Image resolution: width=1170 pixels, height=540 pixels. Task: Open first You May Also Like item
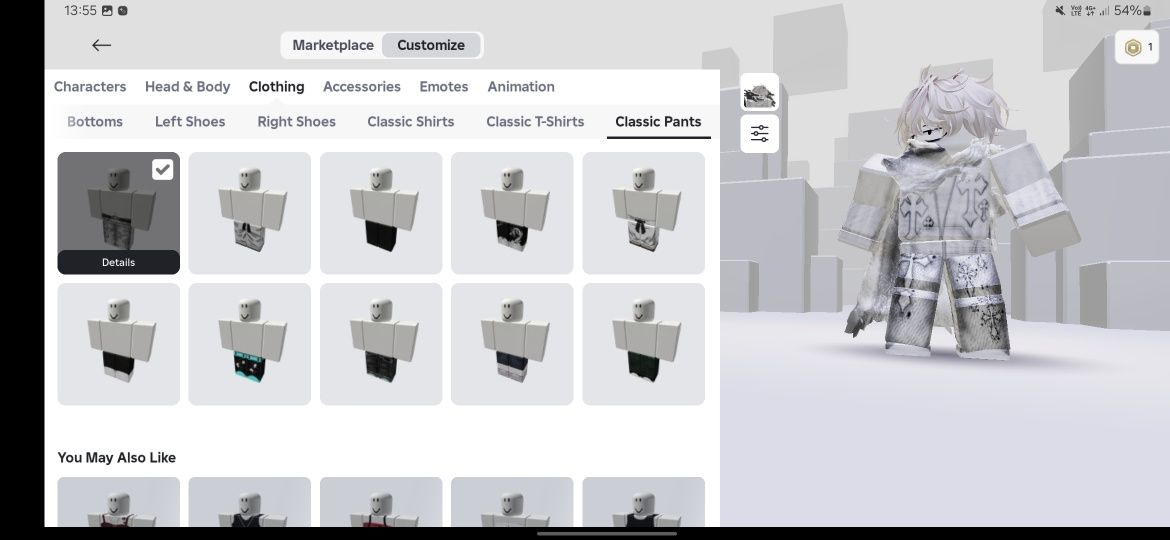click(x=119, y=502)
